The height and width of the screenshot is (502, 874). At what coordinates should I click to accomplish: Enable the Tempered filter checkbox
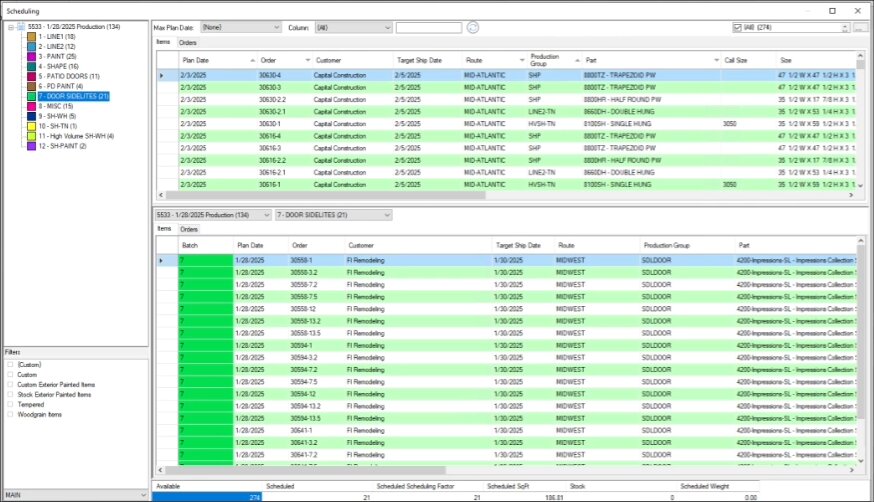[10, 405]
